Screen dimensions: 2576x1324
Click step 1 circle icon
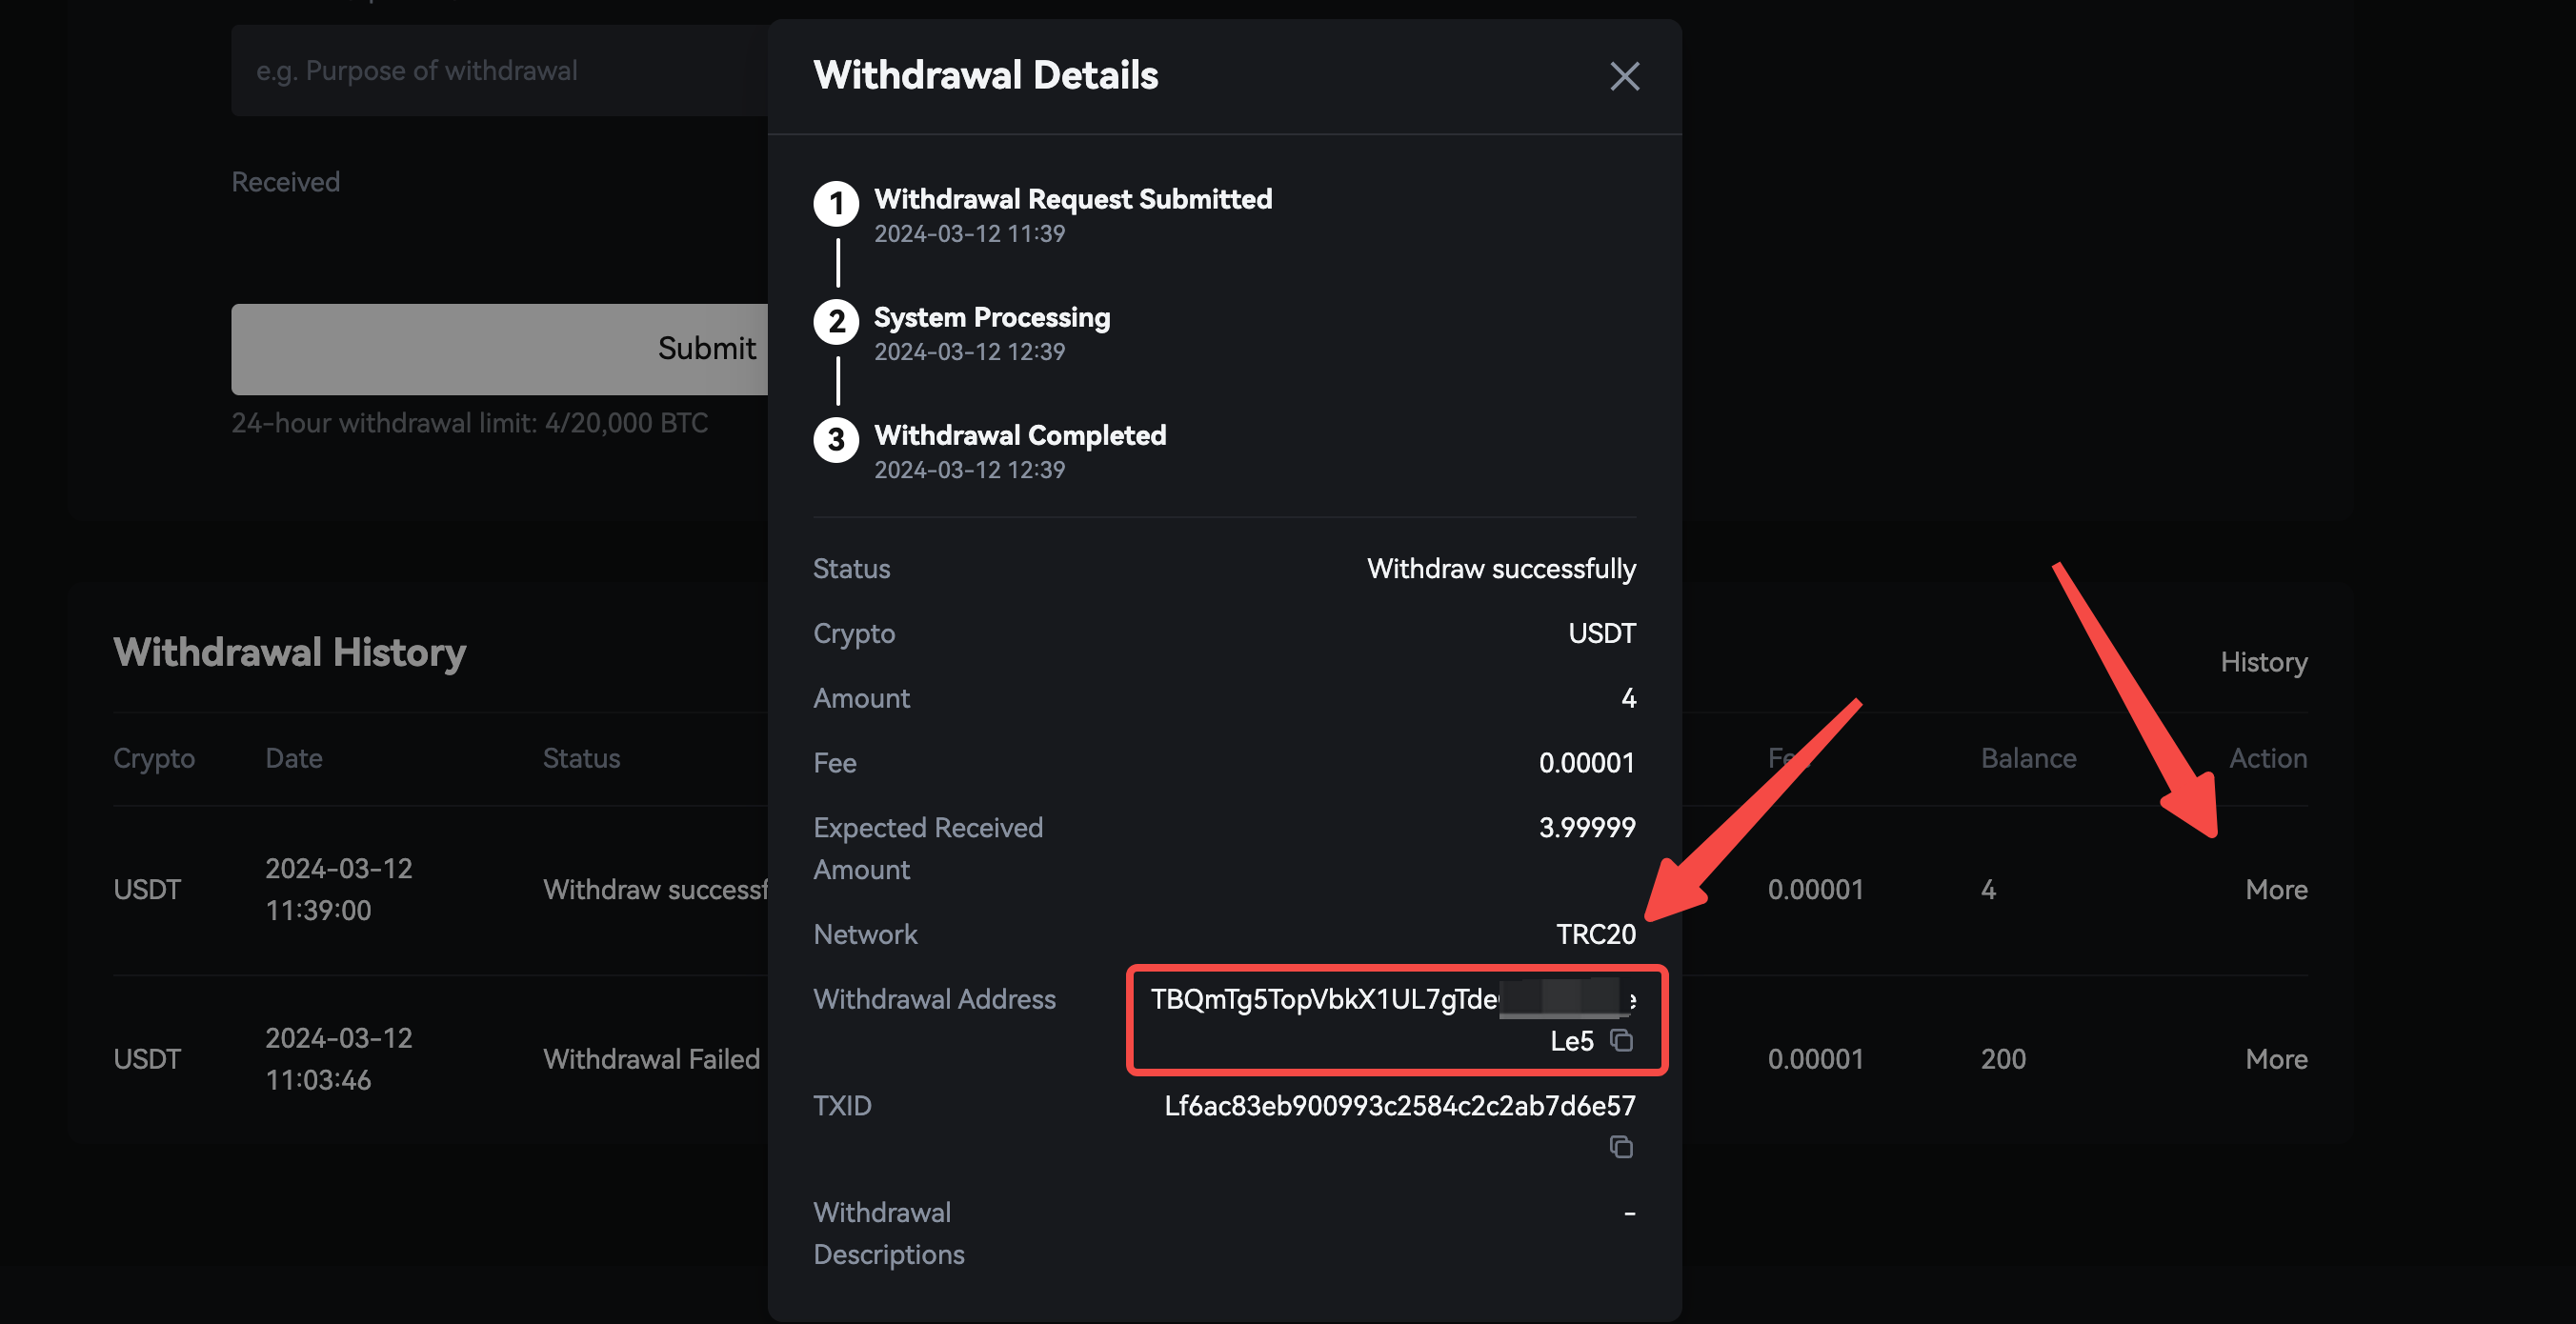click(836, 204)
